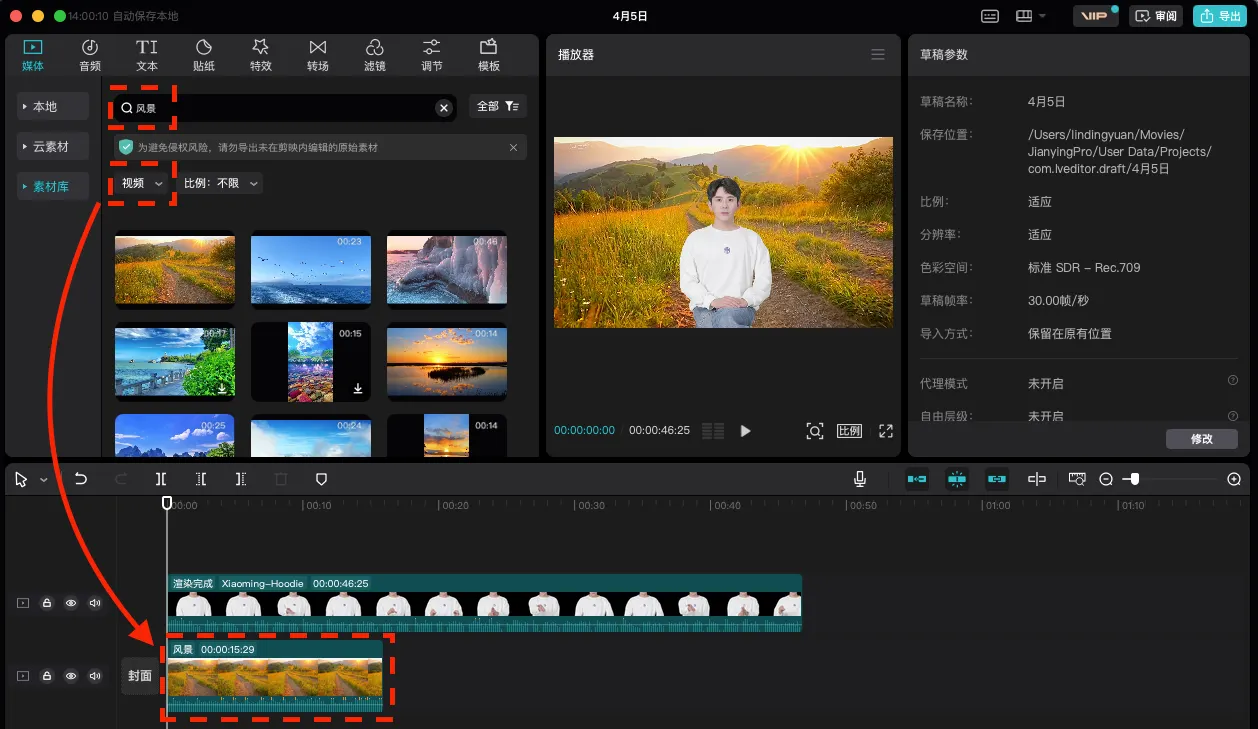Screen dimensions: 1258x729
Task: Open the 贴纸 (Stickers) panel
Action: pyautogui.click(x=204, y=55)
